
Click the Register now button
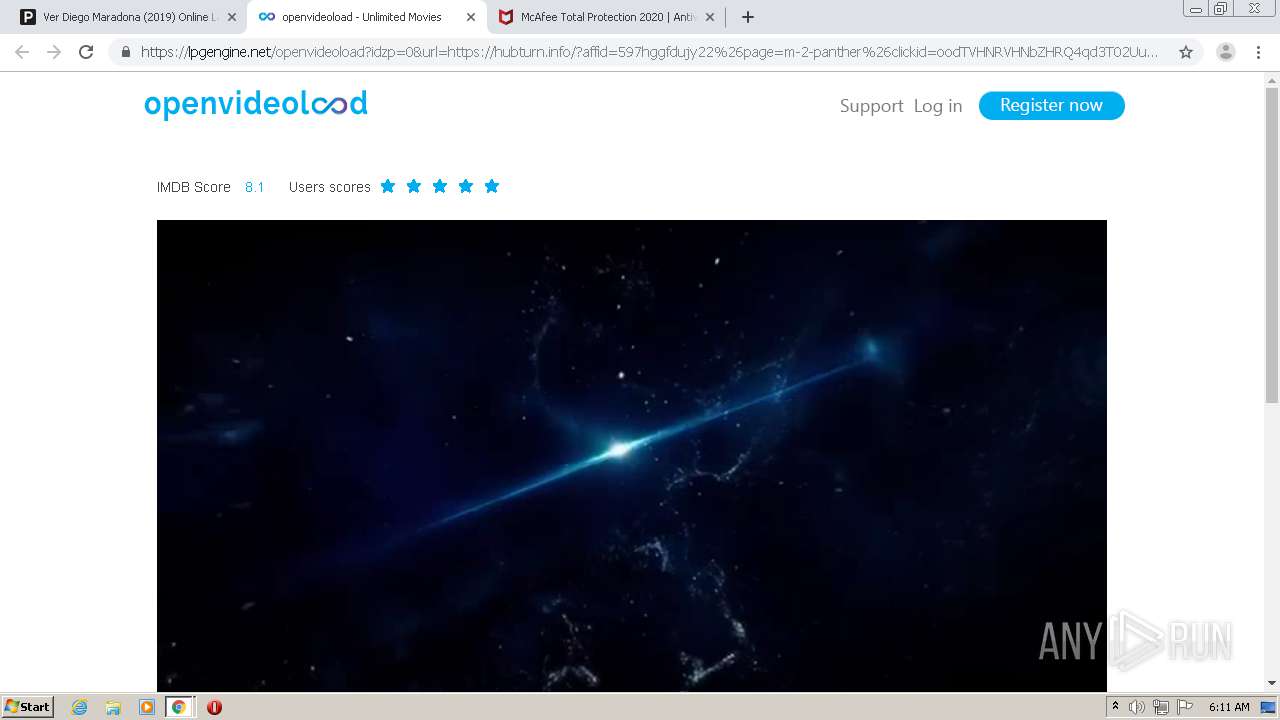(1051, 105)
